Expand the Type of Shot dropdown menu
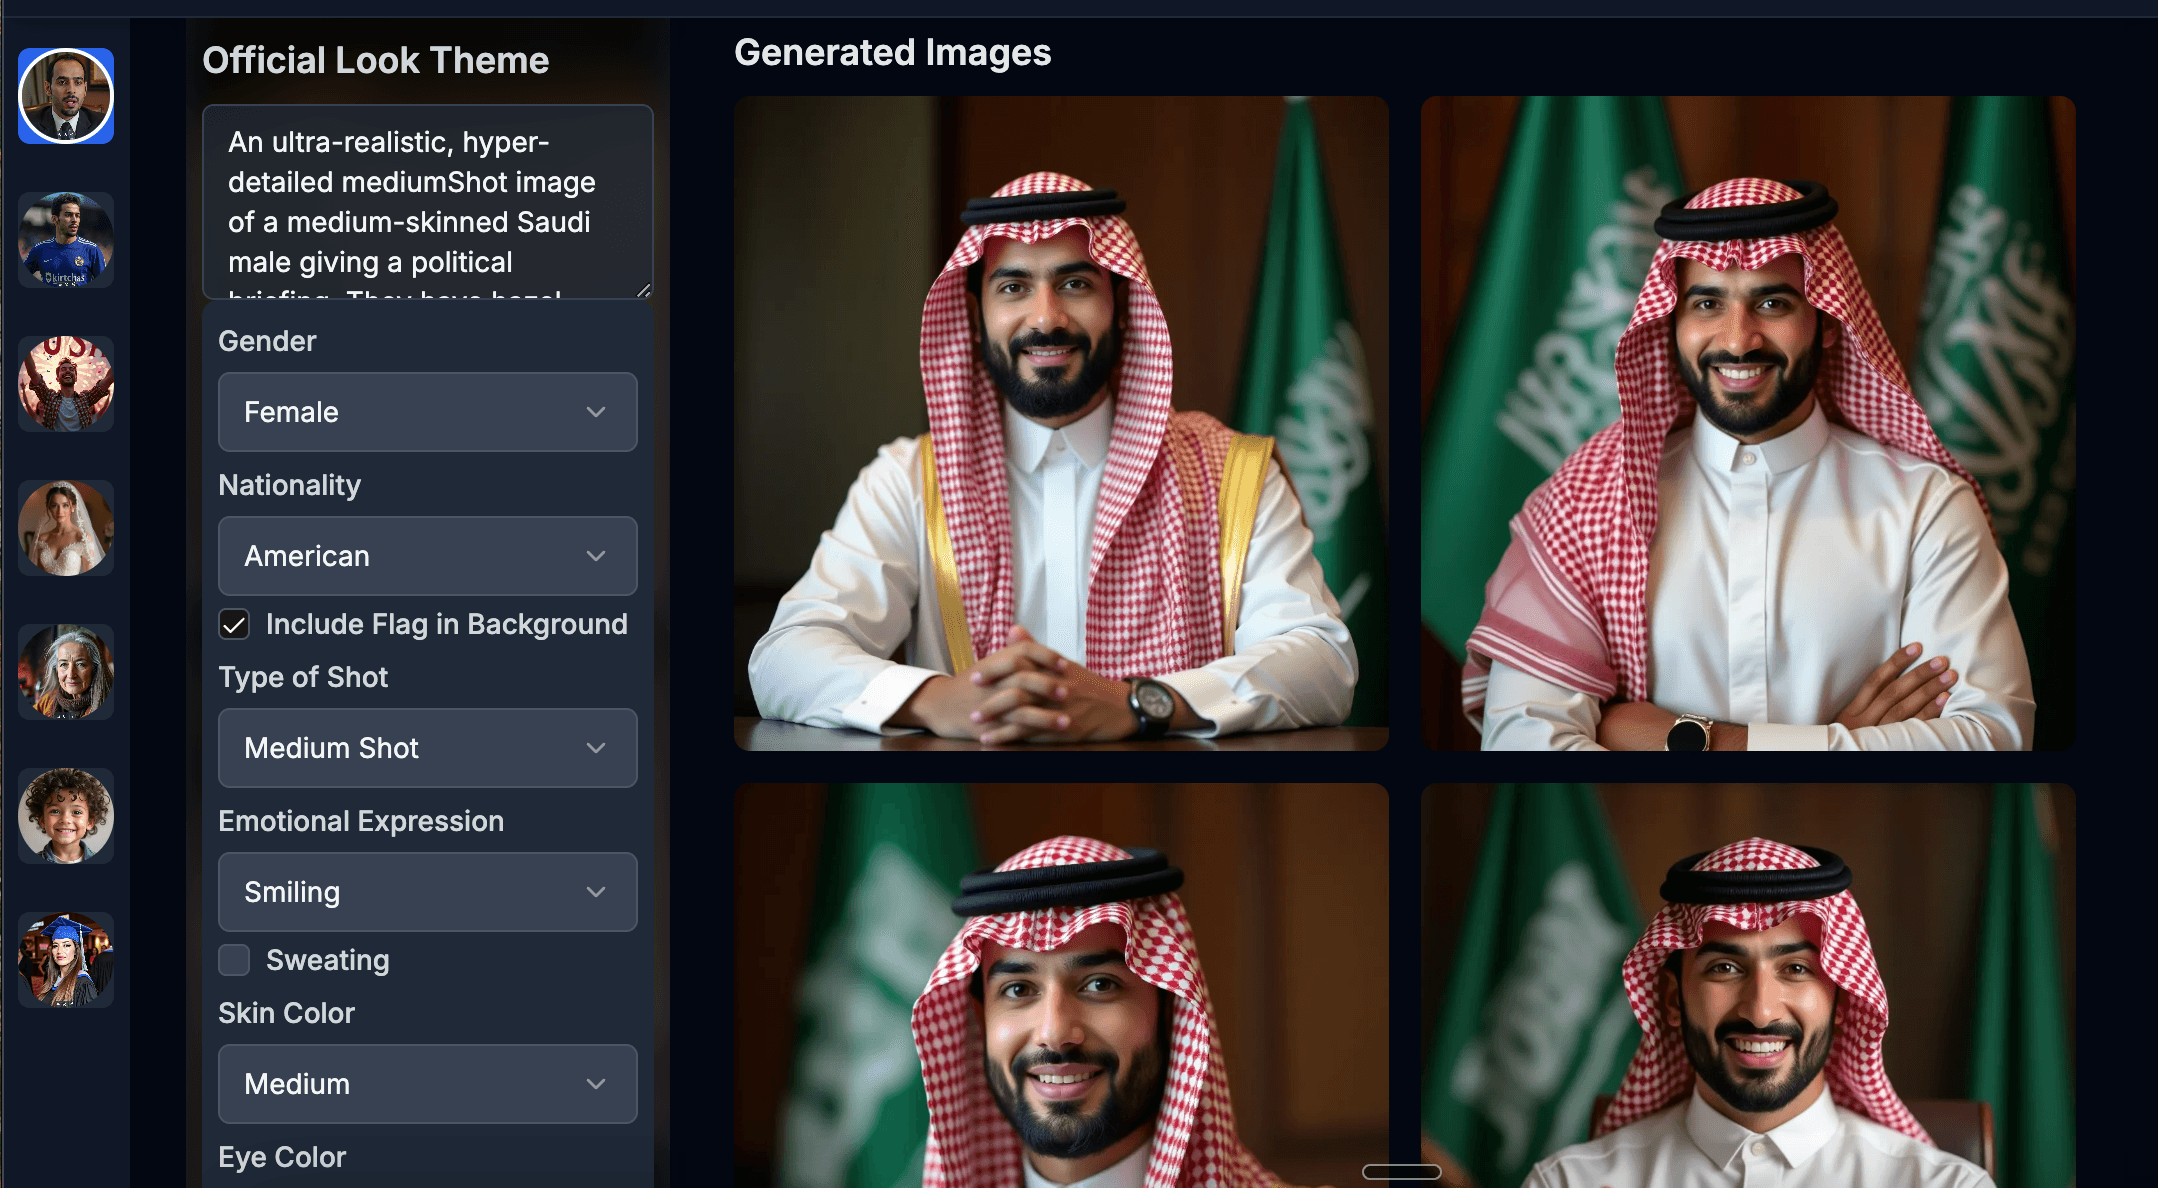Image resolution: width=2158 pixels, height=1188 pixels. pos(427,748)
